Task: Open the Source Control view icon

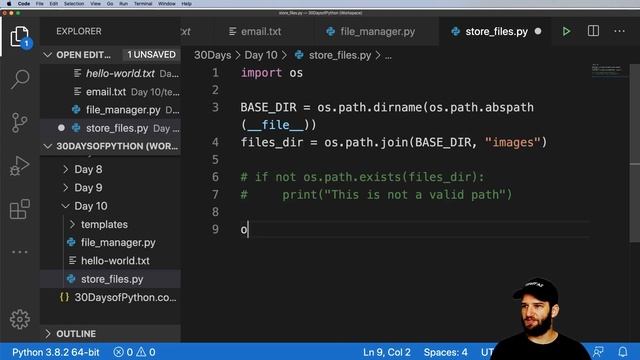Action: (x=20, y=122)
